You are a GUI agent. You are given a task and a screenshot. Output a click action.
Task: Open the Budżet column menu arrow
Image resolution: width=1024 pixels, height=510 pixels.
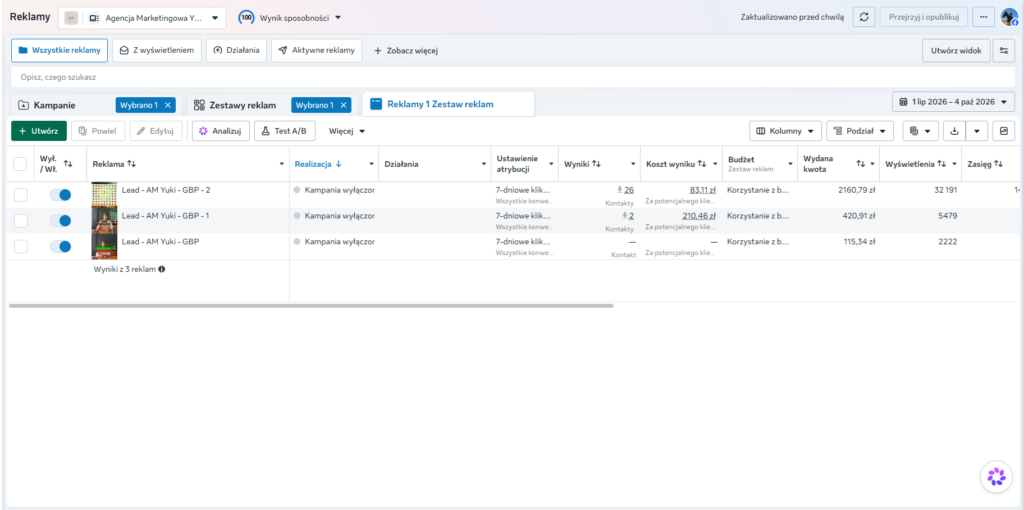point(790,164)
